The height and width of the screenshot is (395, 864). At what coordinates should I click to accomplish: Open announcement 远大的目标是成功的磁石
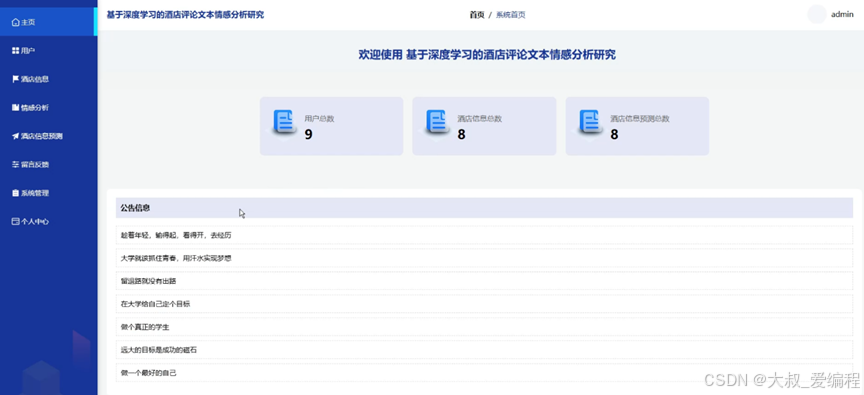pos(484,350)
